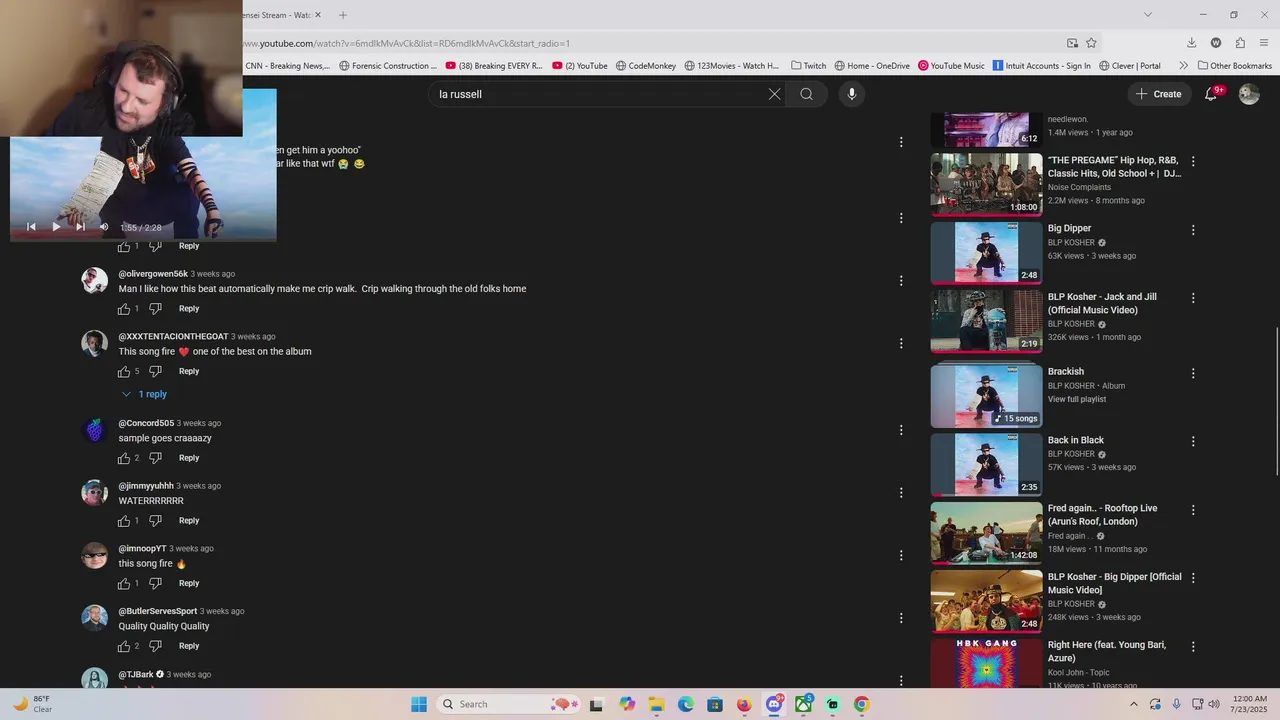Open the browser main menu (three dots)

point(1265,43)
